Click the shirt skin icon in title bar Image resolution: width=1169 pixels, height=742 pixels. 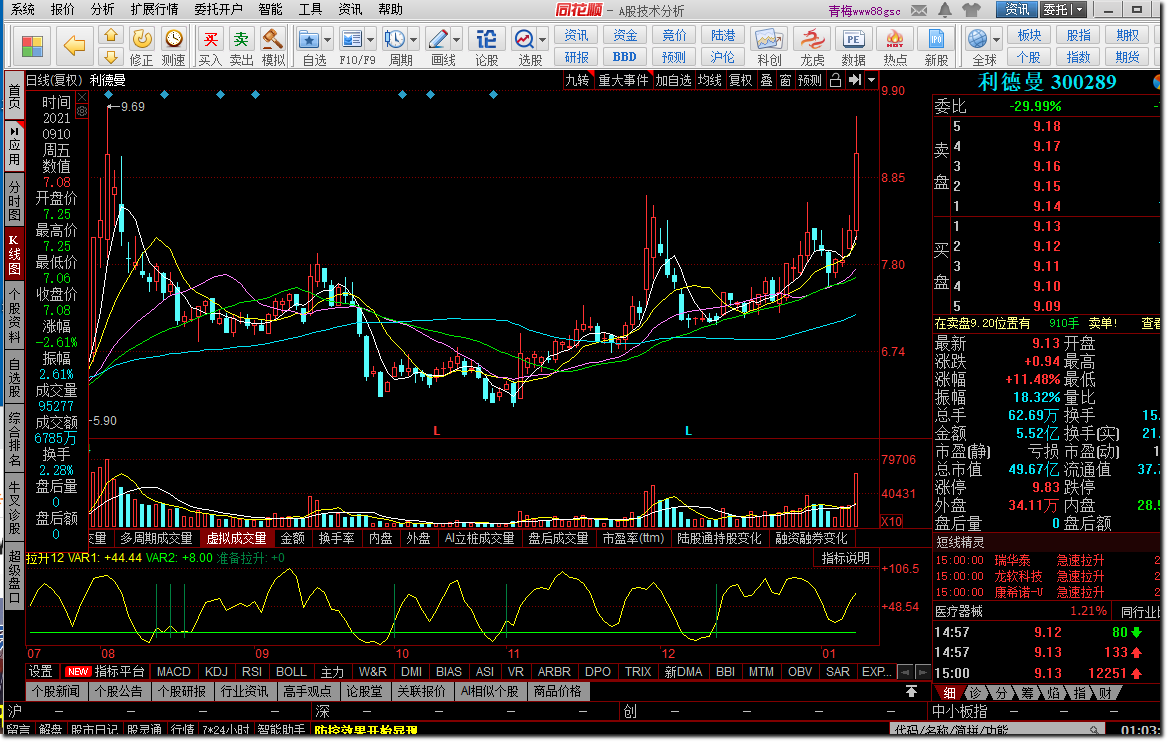click(971, 10)
